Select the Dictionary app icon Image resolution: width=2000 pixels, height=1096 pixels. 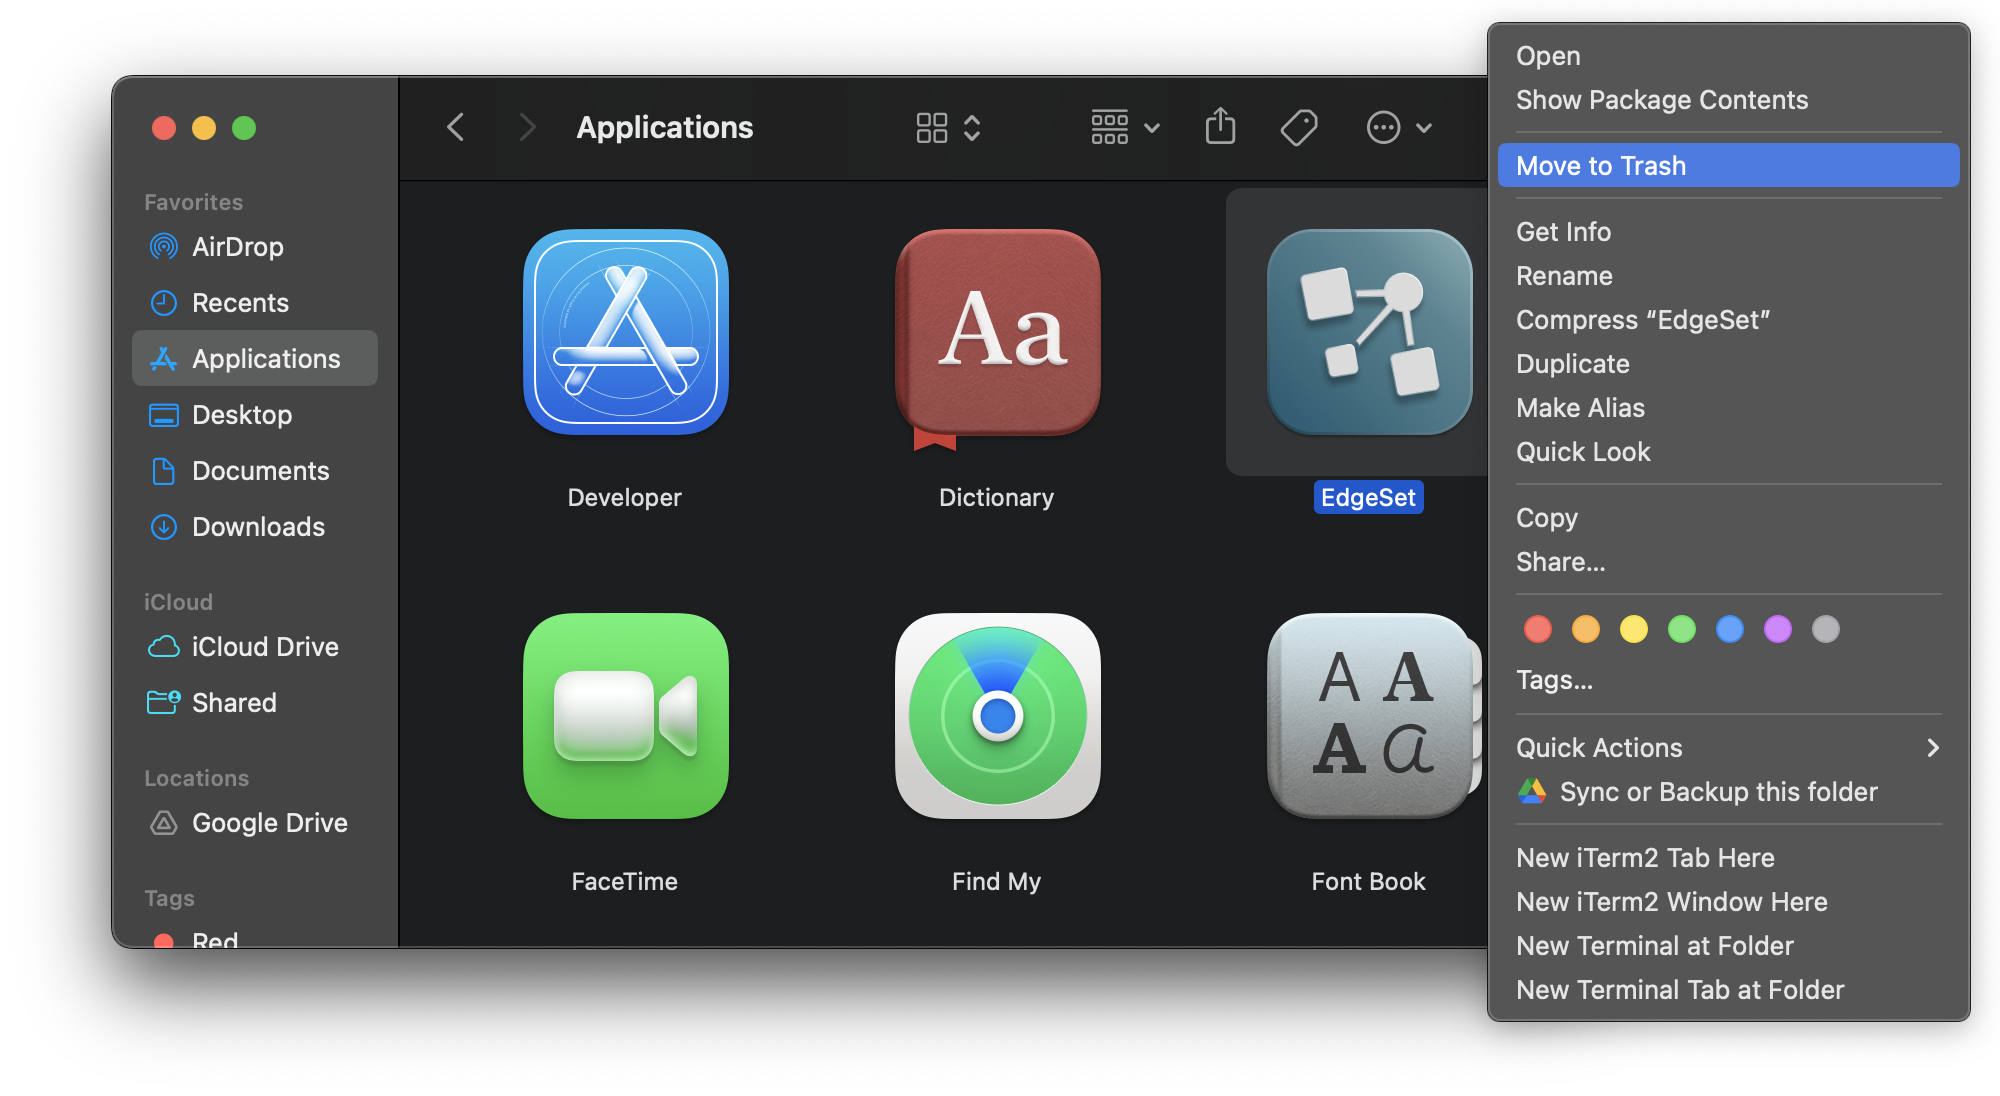point(998,338)
